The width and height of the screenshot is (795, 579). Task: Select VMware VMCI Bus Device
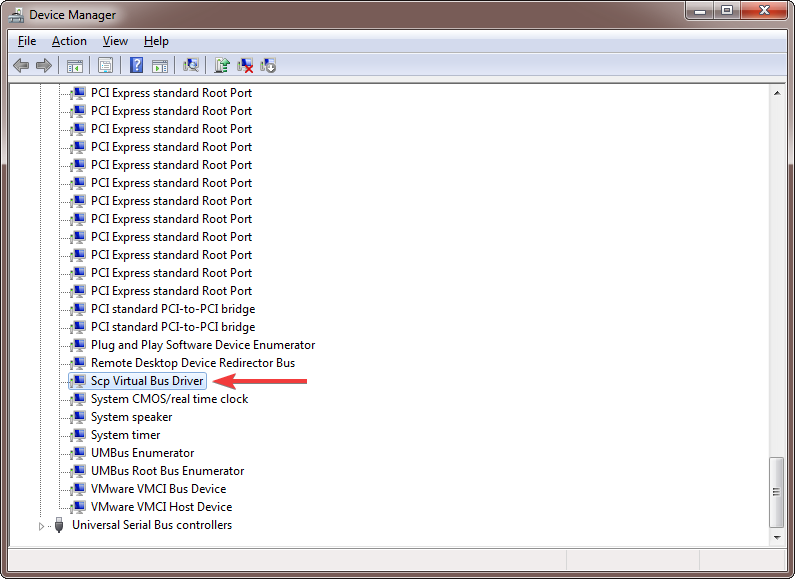[x=158, y=489]
